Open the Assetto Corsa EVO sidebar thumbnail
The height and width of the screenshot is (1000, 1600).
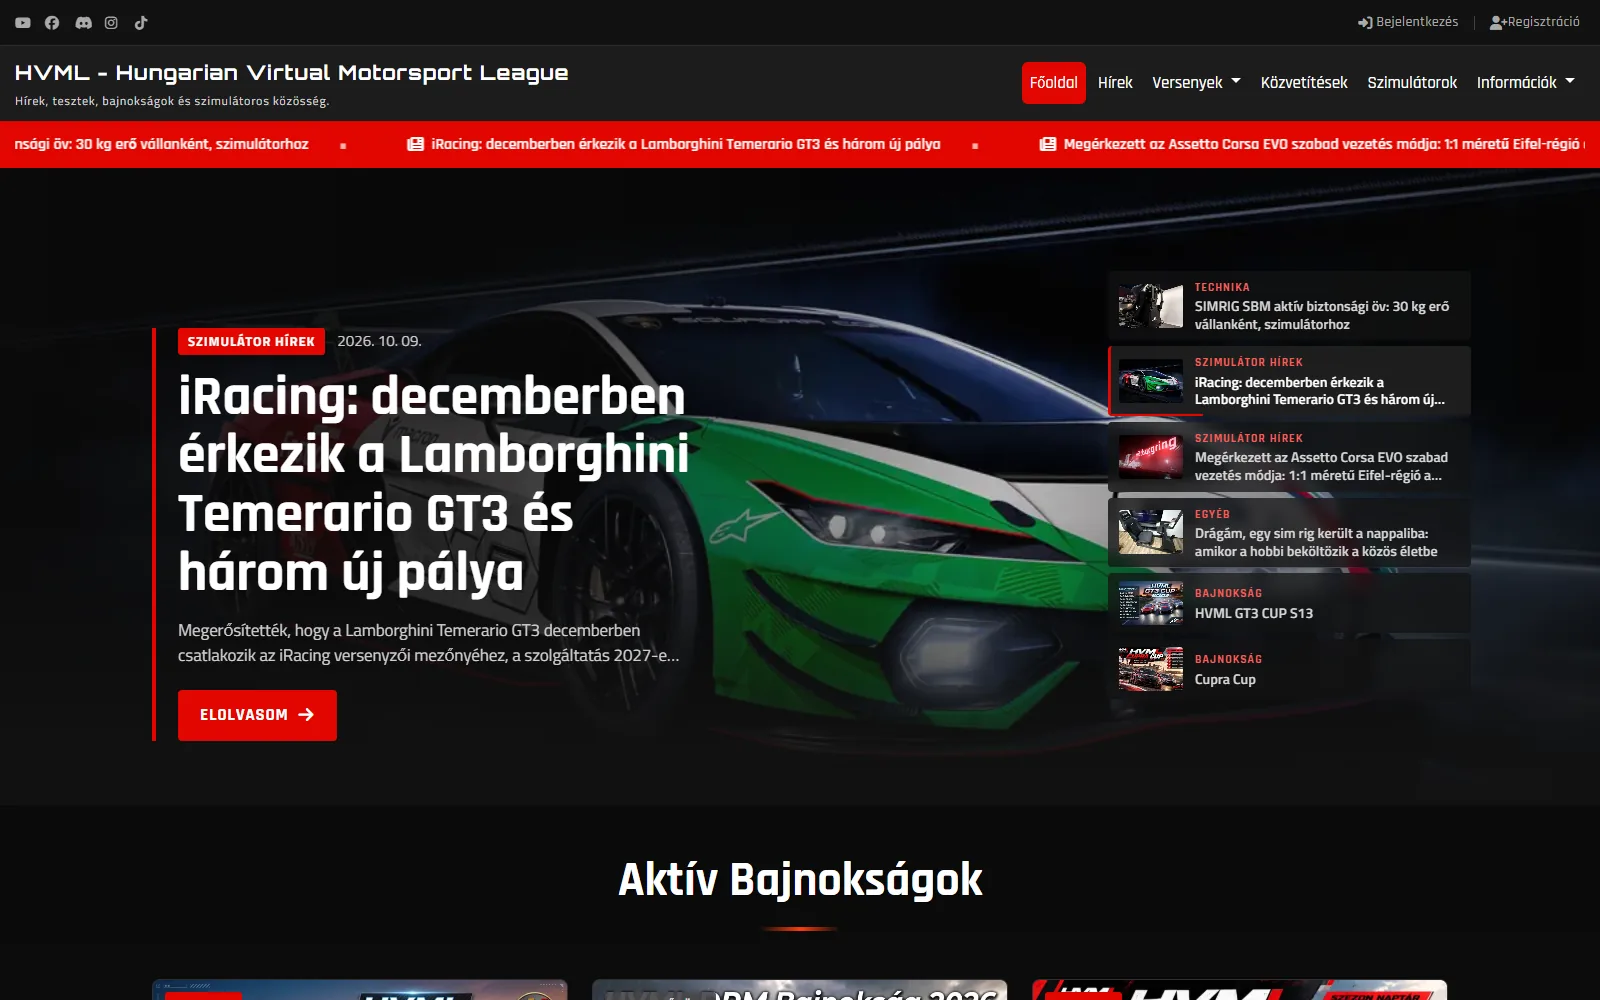point(1151,457)
